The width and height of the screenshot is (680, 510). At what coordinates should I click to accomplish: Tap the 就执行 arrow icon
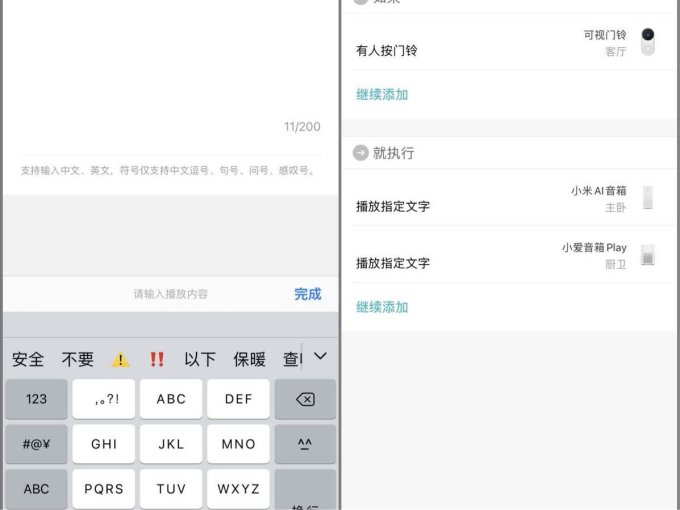[x=360, y=153]
